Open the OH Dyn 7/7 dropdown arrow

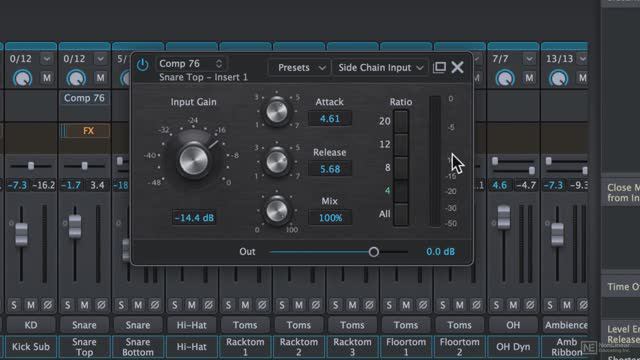529,59
